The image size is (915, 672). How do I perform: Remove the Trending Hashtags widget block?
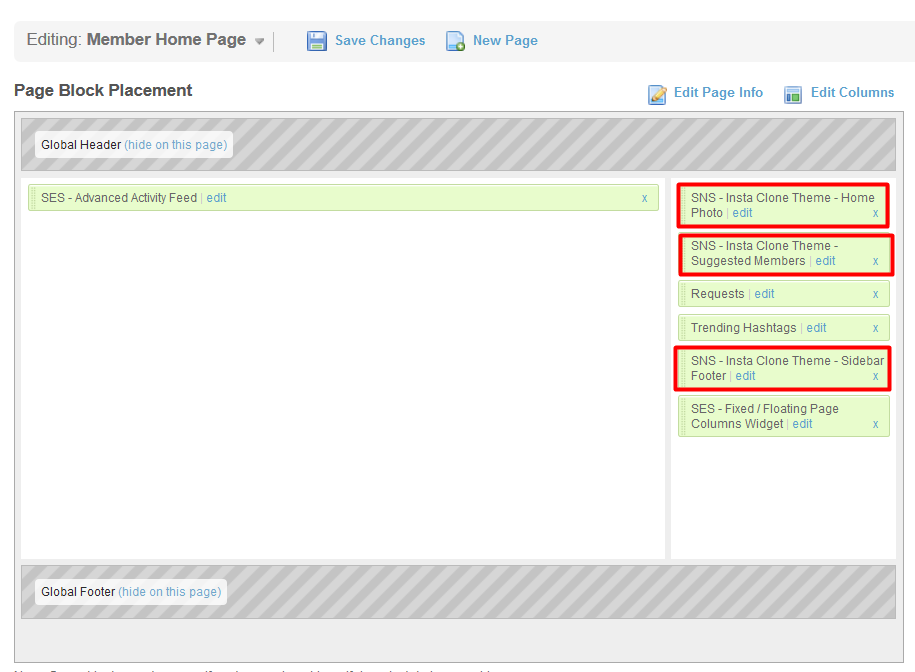[x=875, y=328]
